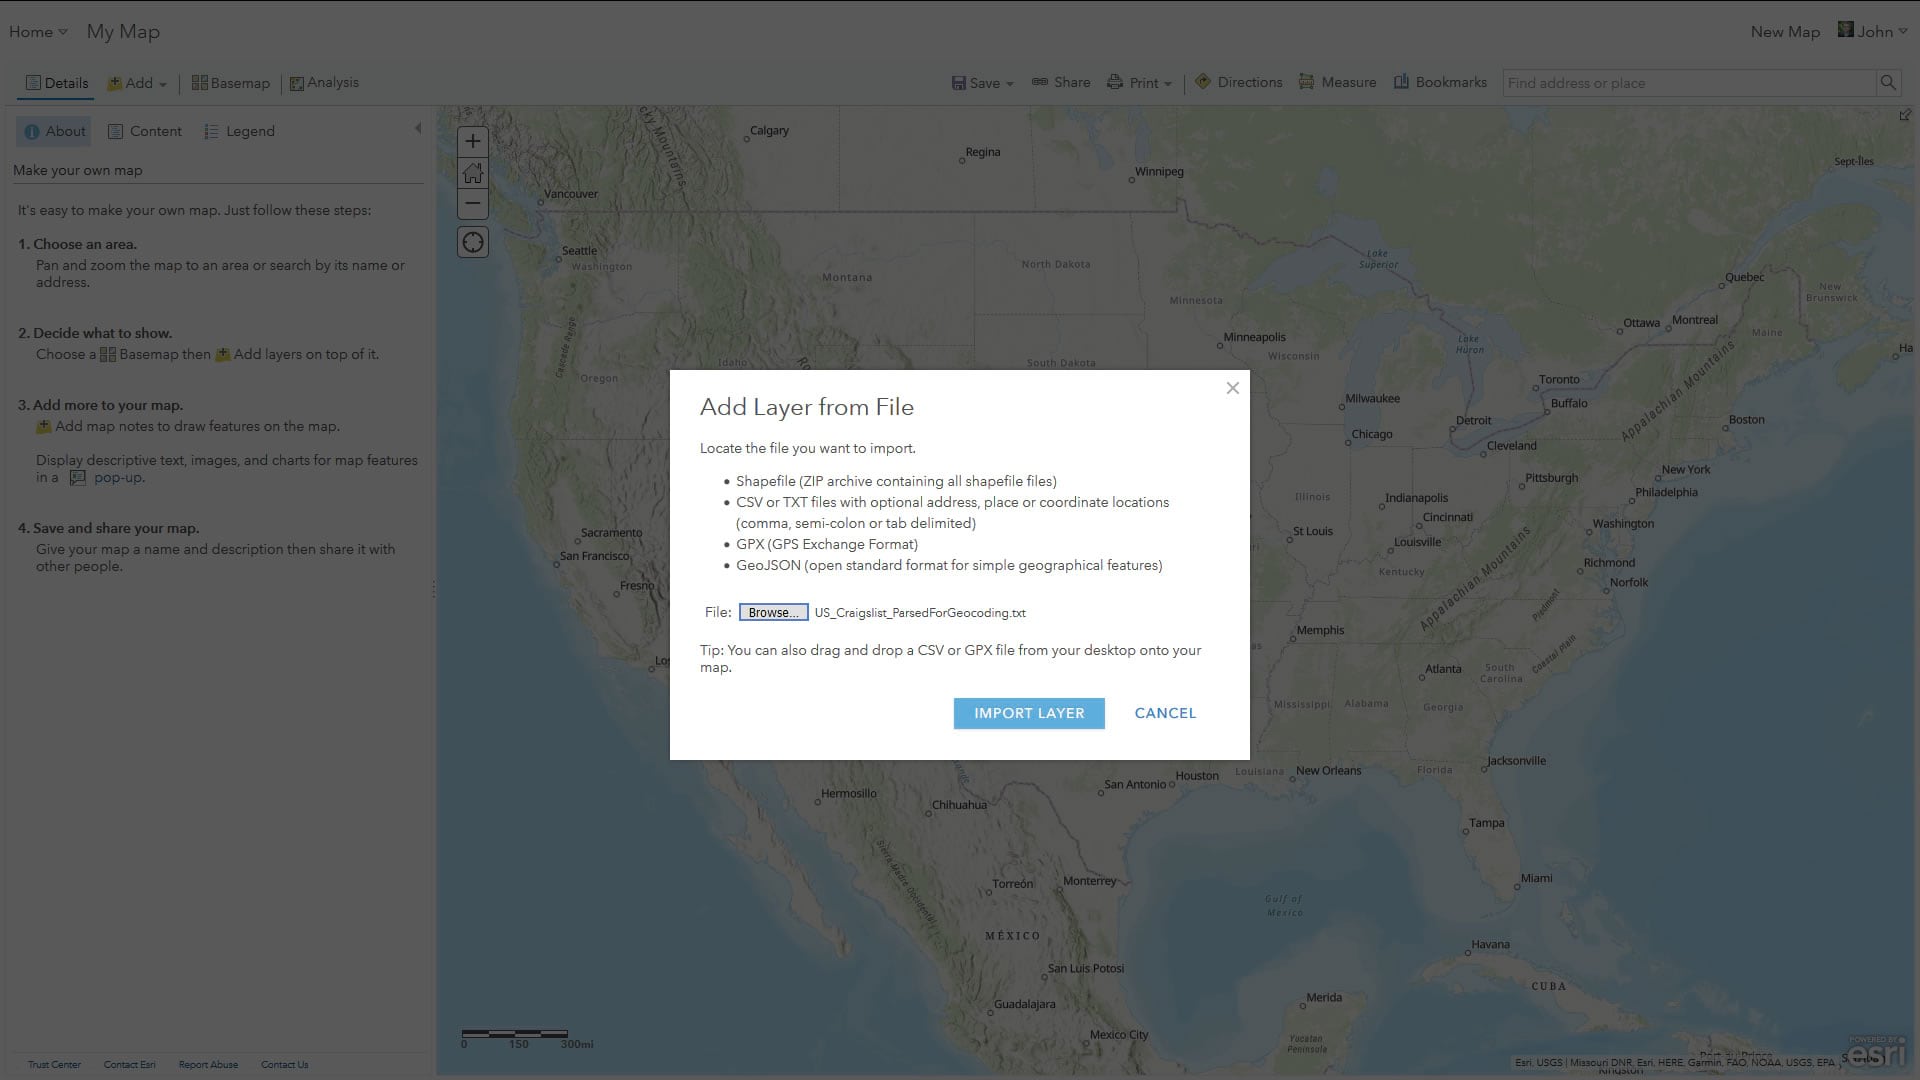Expand the Add dropdown menu
The height and width of the screenshot is (1080, 1920).
tap(138, 84)
